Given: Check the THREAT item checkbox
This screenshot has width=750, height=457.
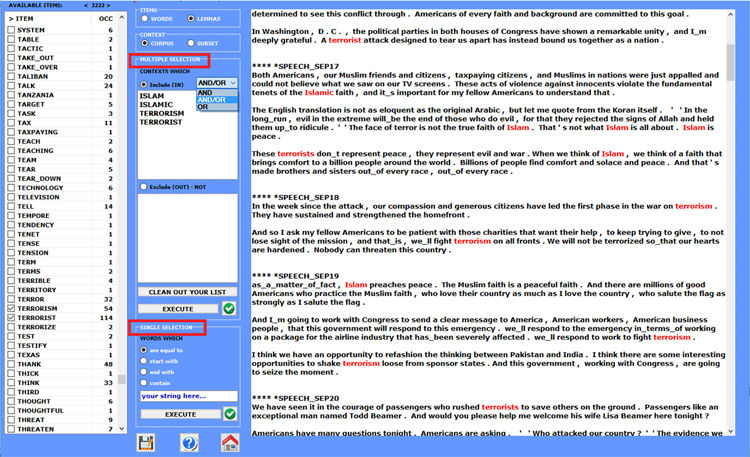Looking at the screenshot, I should [11, 420].
